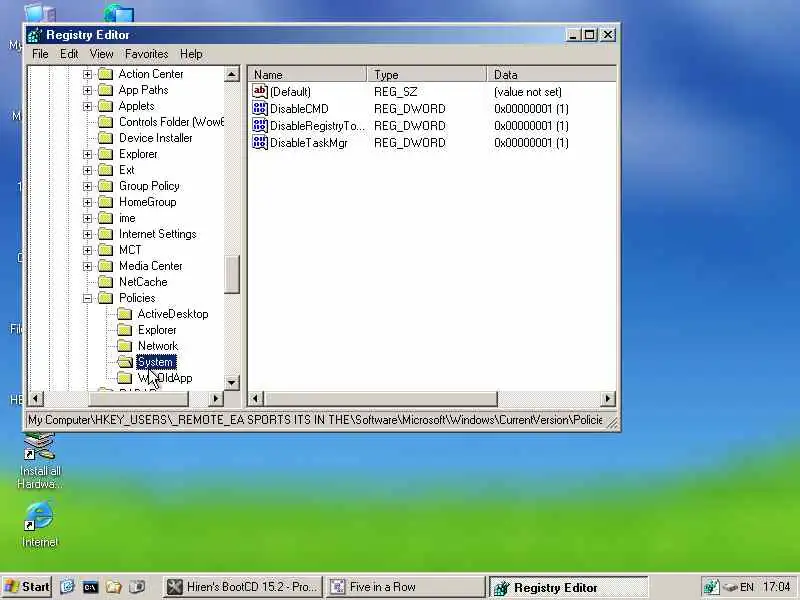Expand the MCT key
Image resolution: width=800 pixels, height=600 pixels.
click(x=87, y=250)
